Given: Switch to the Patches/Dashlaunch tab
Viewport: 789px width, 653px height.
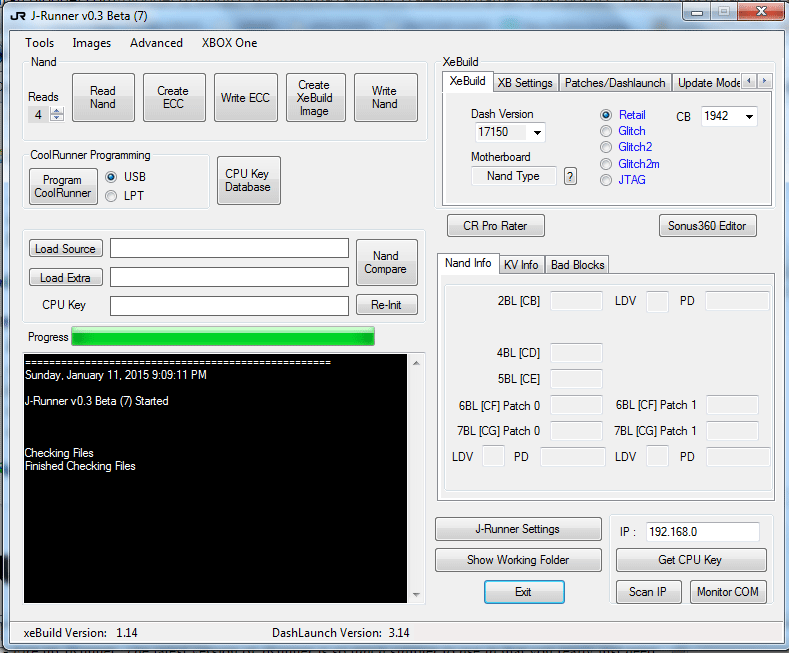Looking at the screenshot, I should [x=615, y=83].
